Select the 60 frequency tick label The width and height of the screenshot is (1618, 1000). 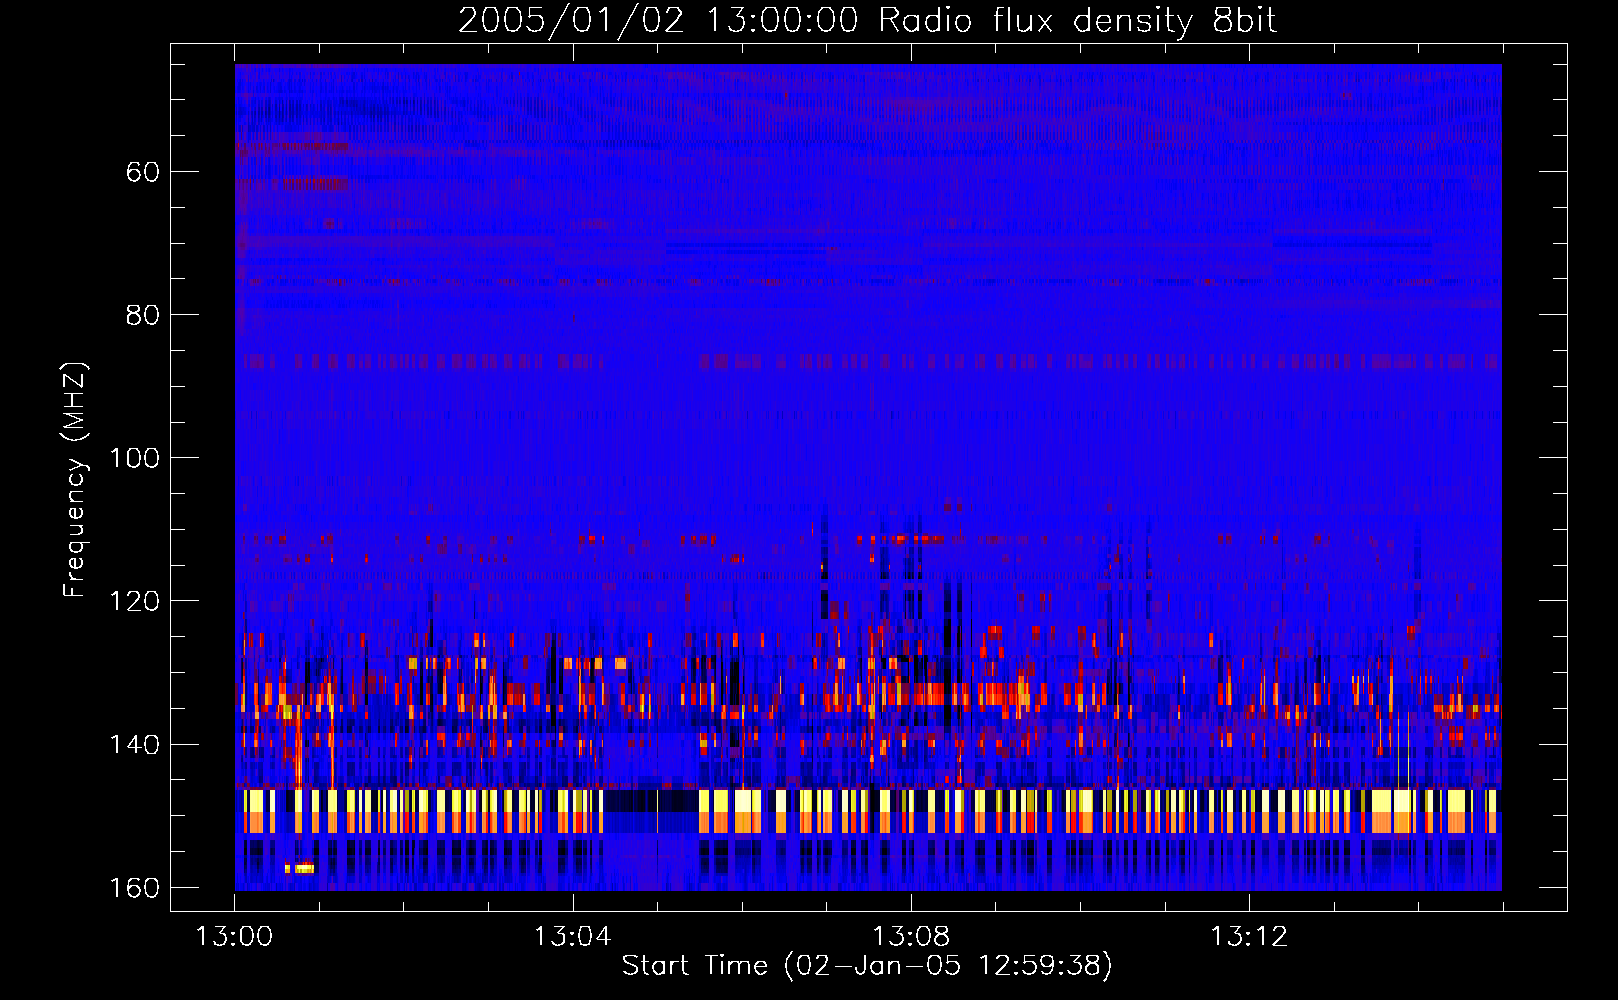click(143, 172)
